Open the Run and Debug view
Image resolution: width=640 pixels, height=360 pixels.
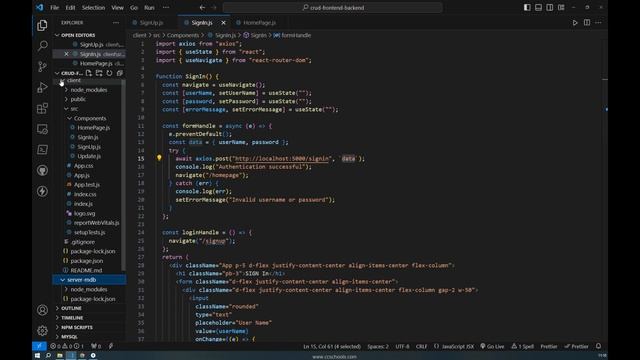pyautogui.click(x=42, y=87)
